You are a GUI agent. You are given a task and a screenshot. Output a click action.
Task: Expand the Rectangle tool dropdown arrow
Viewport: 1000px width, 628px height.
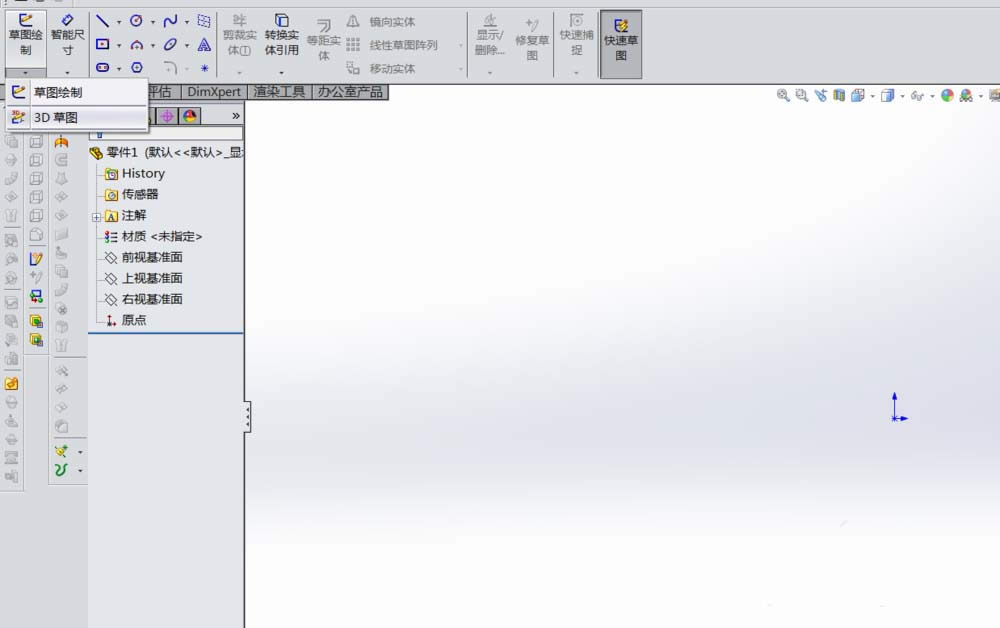click(118, 44)
